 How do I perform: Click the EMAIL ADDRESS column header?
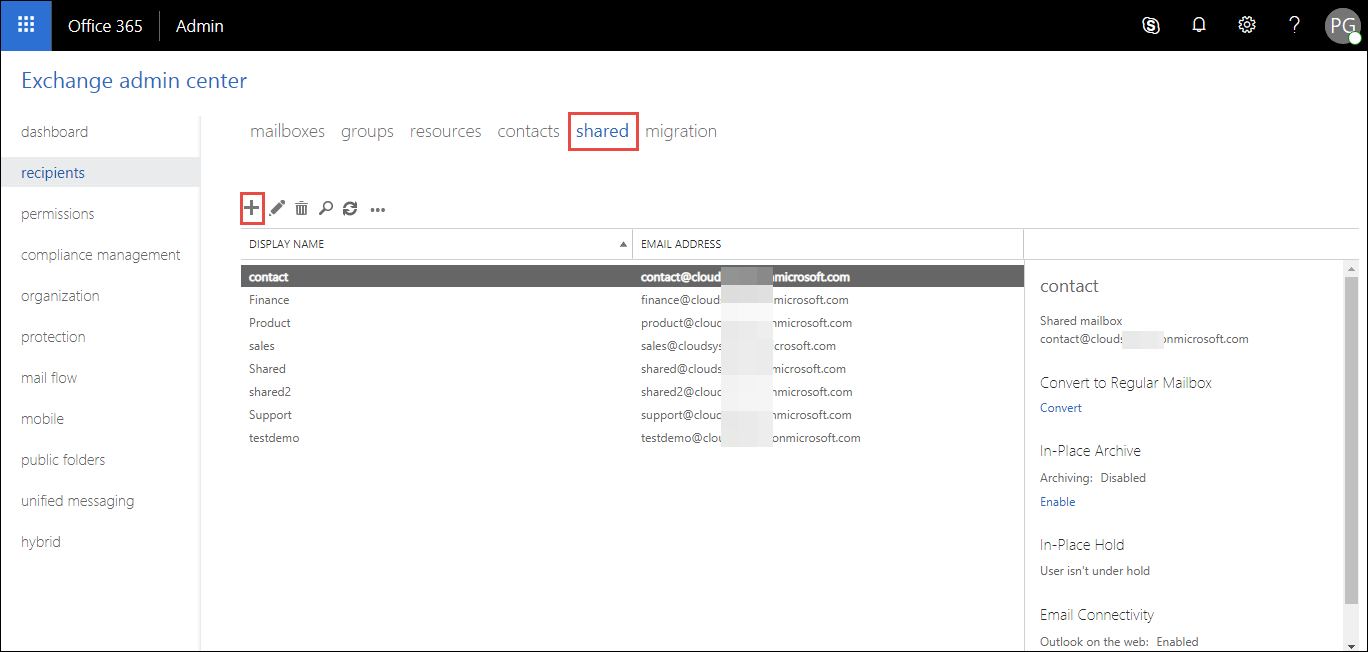681,244
